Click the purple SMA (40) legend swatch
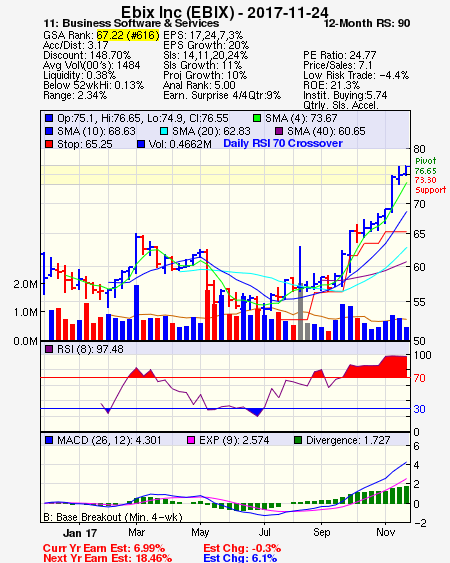Screen dimensions: 450x563 tap(279, 131)
